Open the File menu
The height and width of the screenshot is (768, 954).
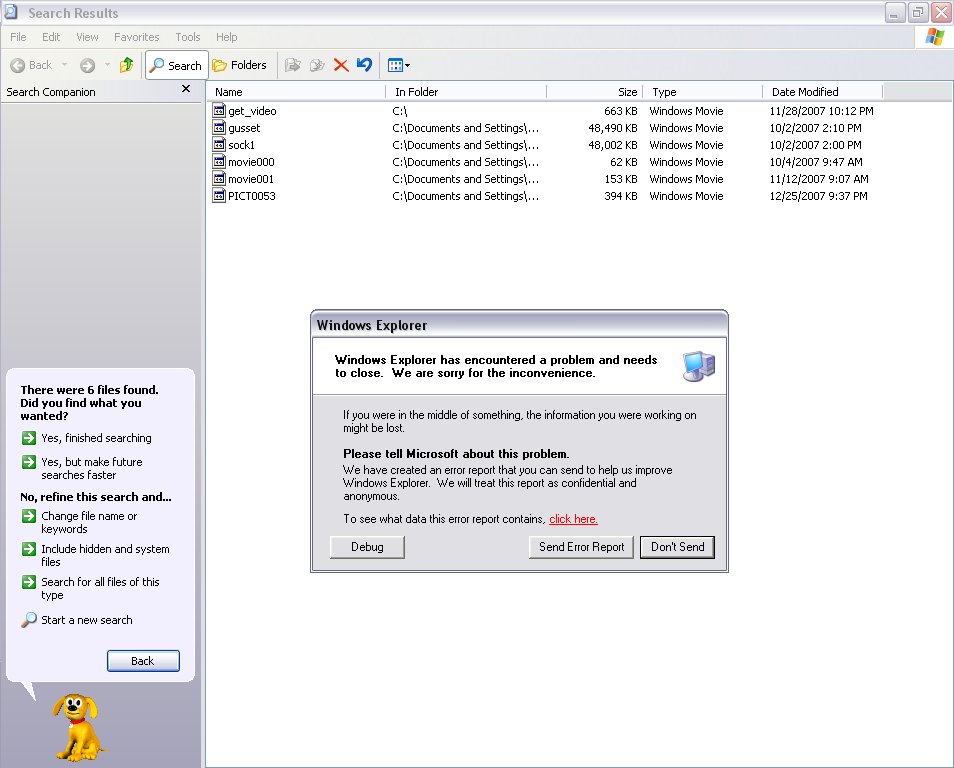coord(18,37)
